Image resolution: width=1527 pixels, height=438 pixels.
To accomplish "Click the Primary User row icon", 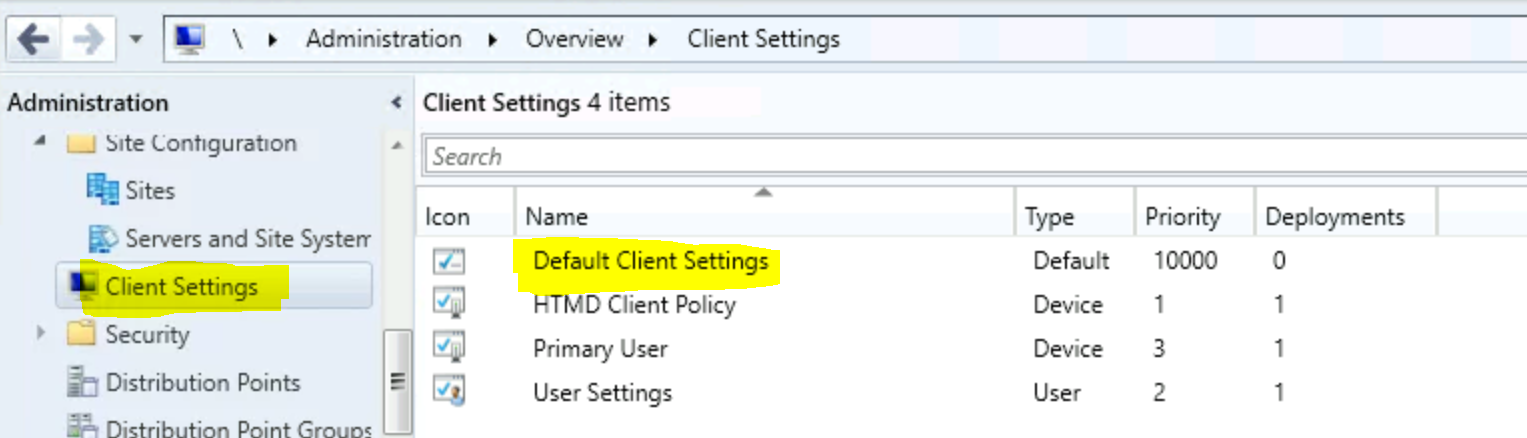I will point(449,348).
